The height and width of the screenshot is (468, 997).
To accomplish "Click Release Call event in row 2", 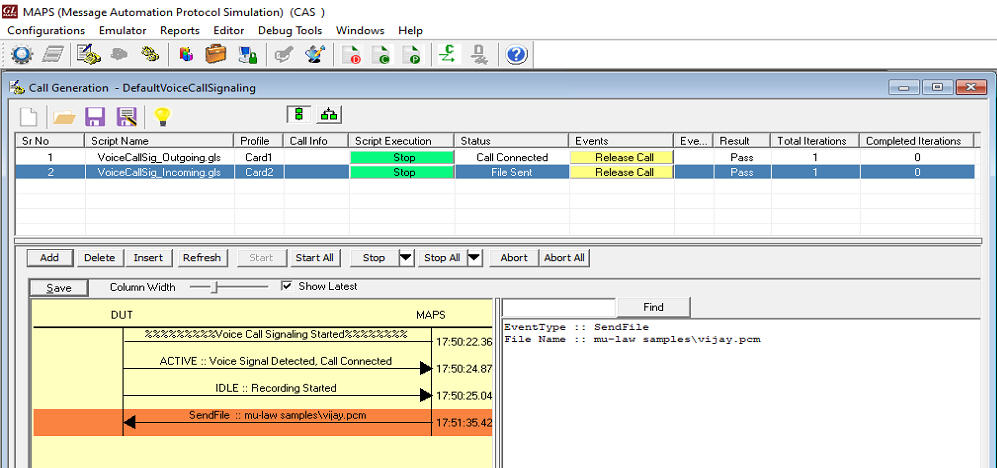I will coord(621,172).
